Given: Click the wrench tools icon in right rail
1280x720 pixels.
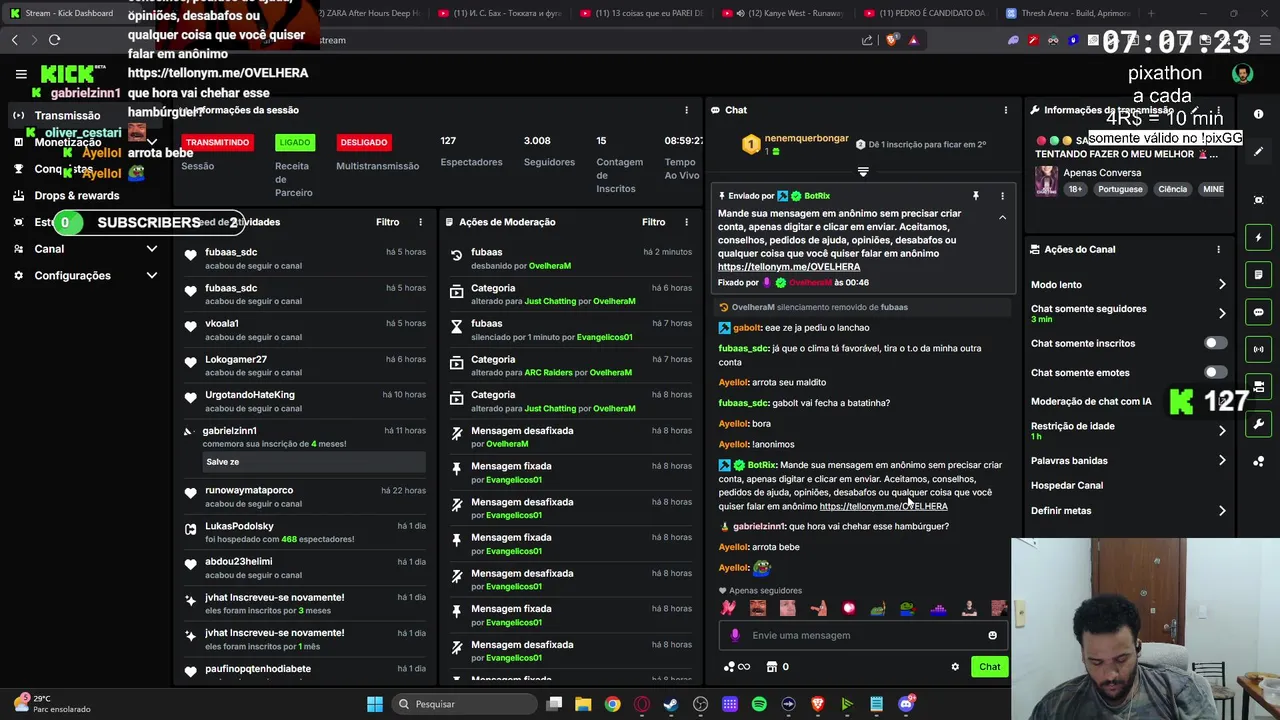Looking at the screenshot, I should (1259, 424).
